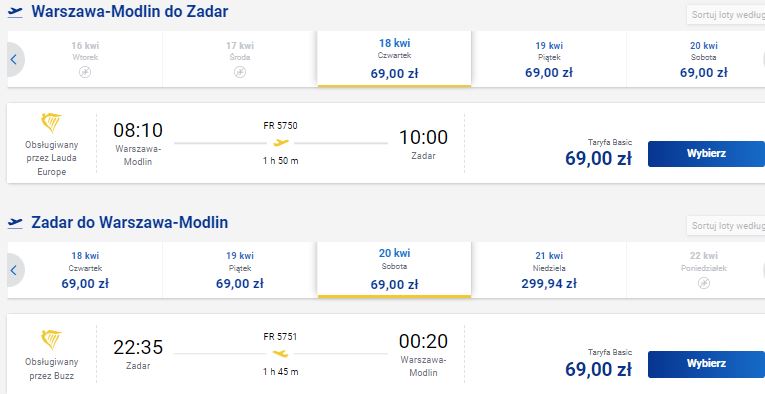
Task: Choose the return 19 kwi Piątek date
Action: (240, 270)
